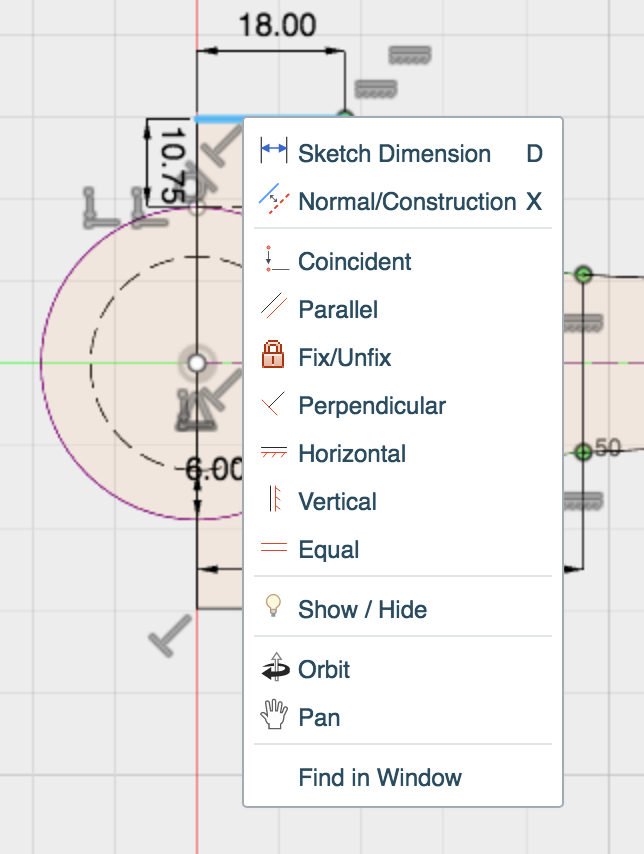
Task: Click the Fix/Unfix padlock icon
Action: [x=273, y=356]
